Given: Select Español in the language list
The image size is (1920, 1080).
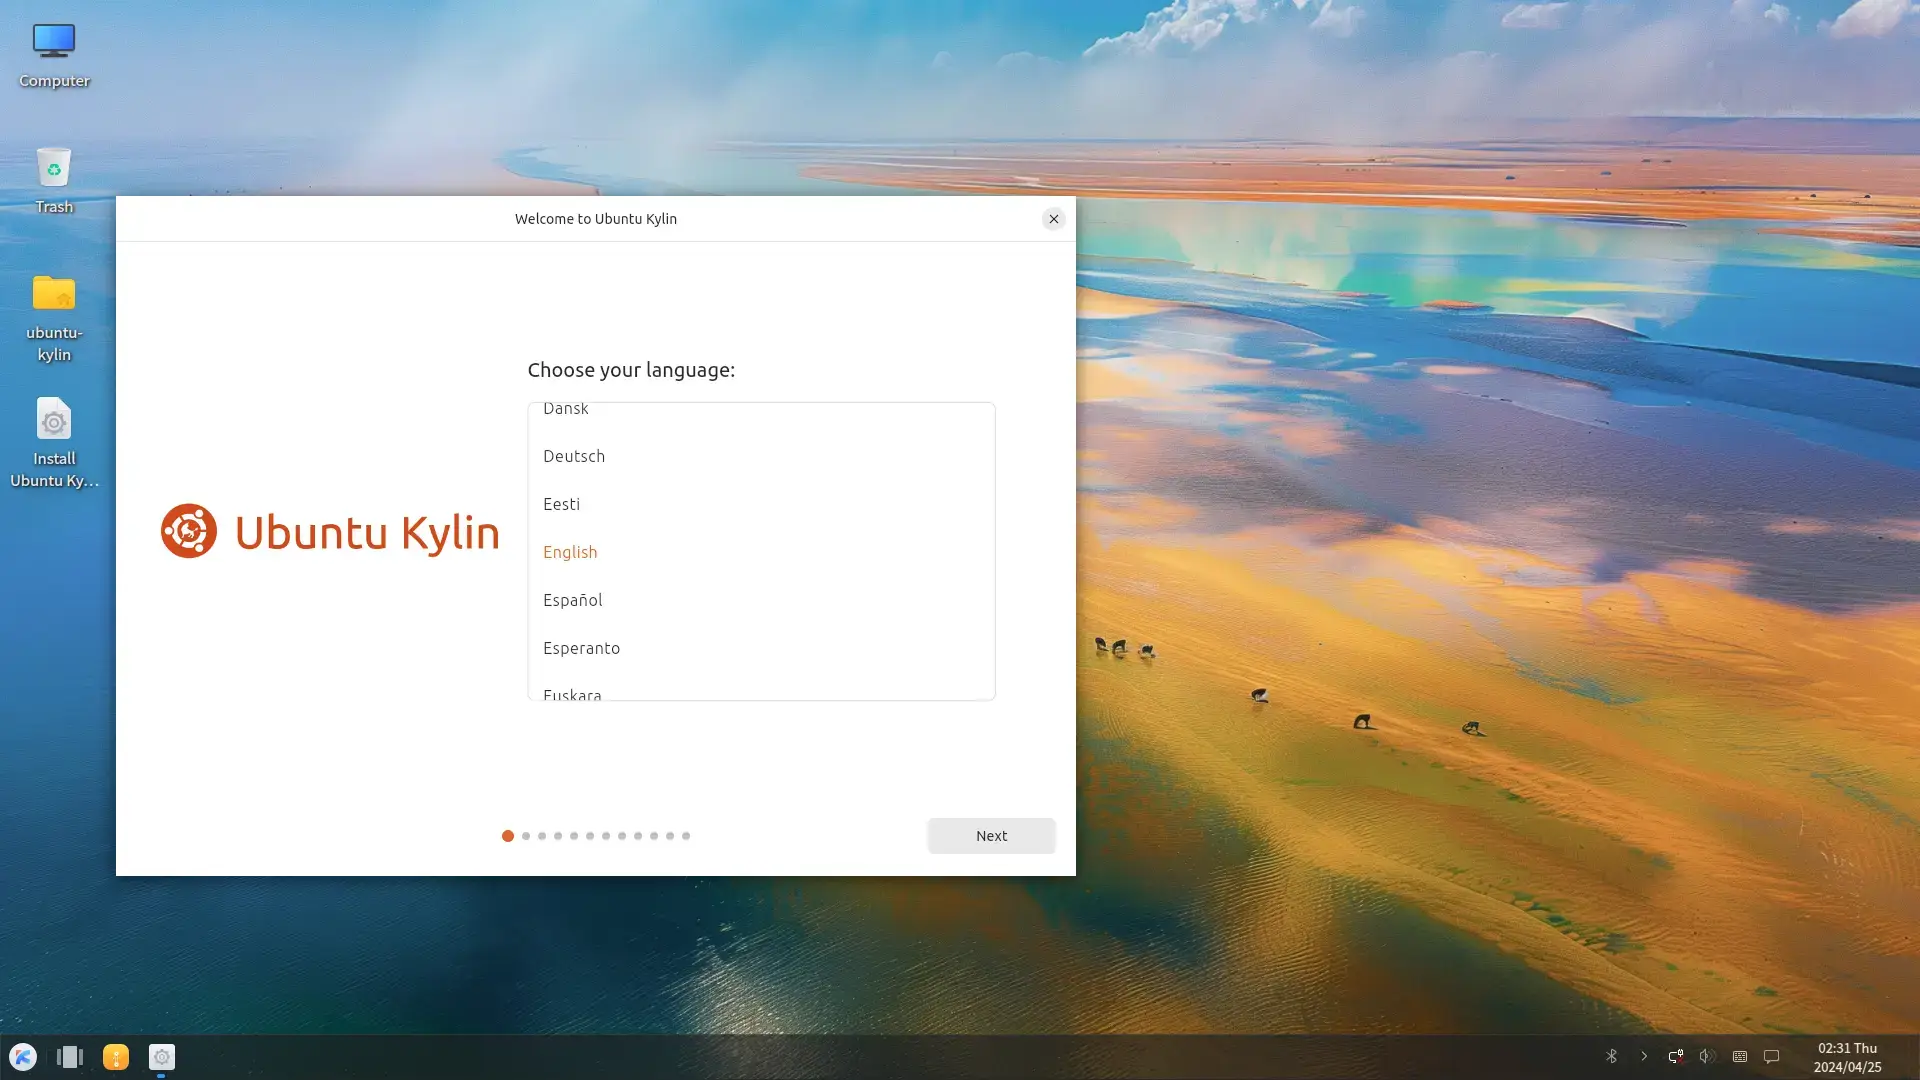Looking at the screenshot, I should coord(761,600).
